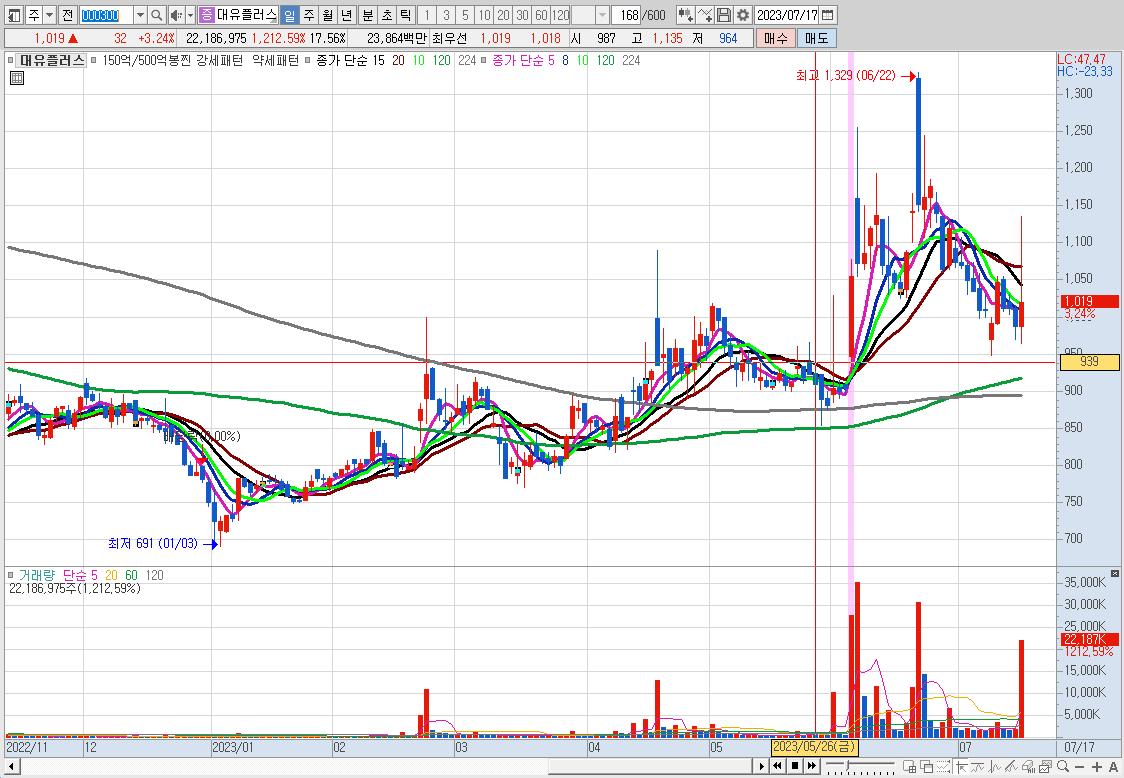Click the zoom magnifier icon at bottom right
1124x778 pixels.
(1062, 767)
